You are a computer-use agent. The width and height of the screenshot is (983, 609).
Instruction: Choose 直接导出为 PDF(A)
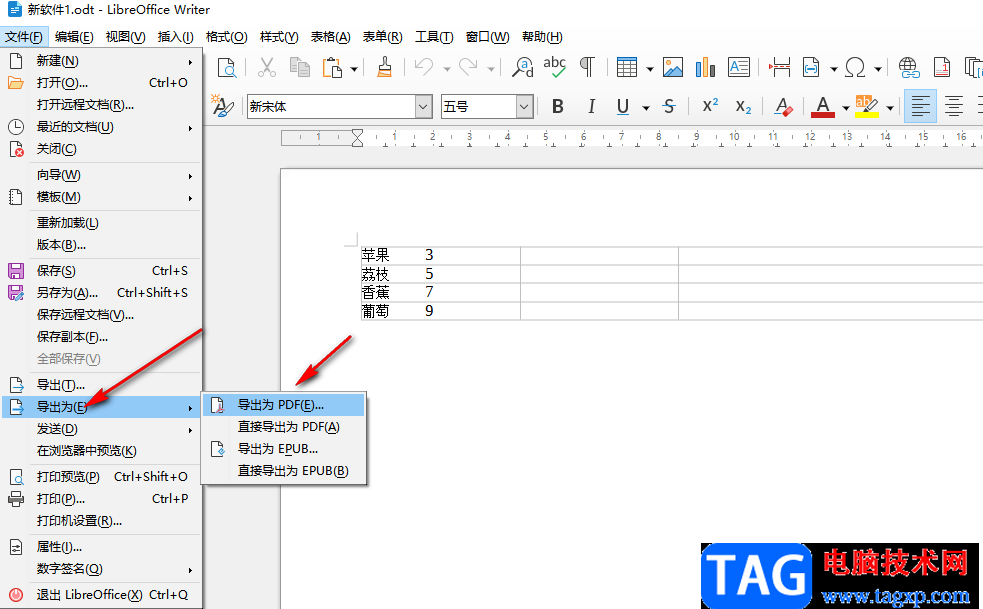click(284, 427)
